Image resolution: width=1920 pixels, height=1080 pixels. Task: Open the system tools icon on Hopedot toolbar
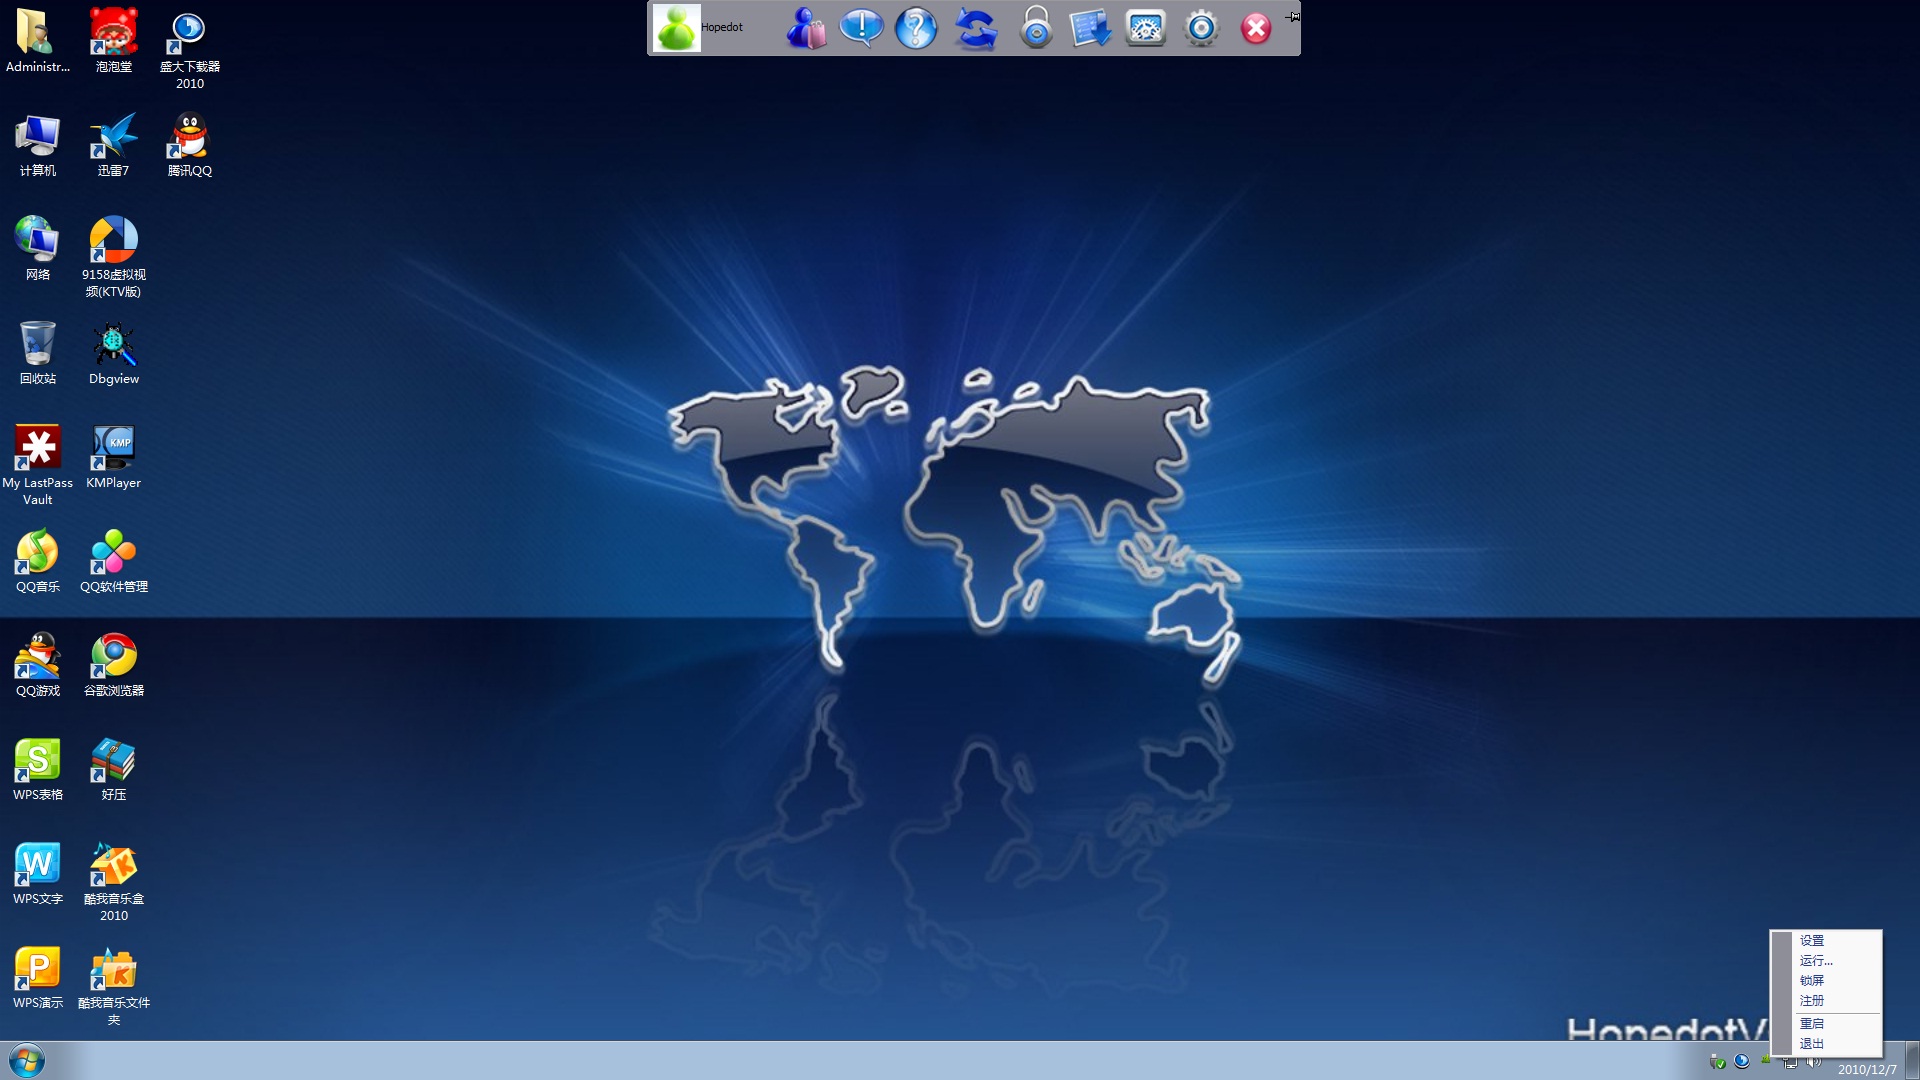pyautogui.click(x=1145, y=29)
